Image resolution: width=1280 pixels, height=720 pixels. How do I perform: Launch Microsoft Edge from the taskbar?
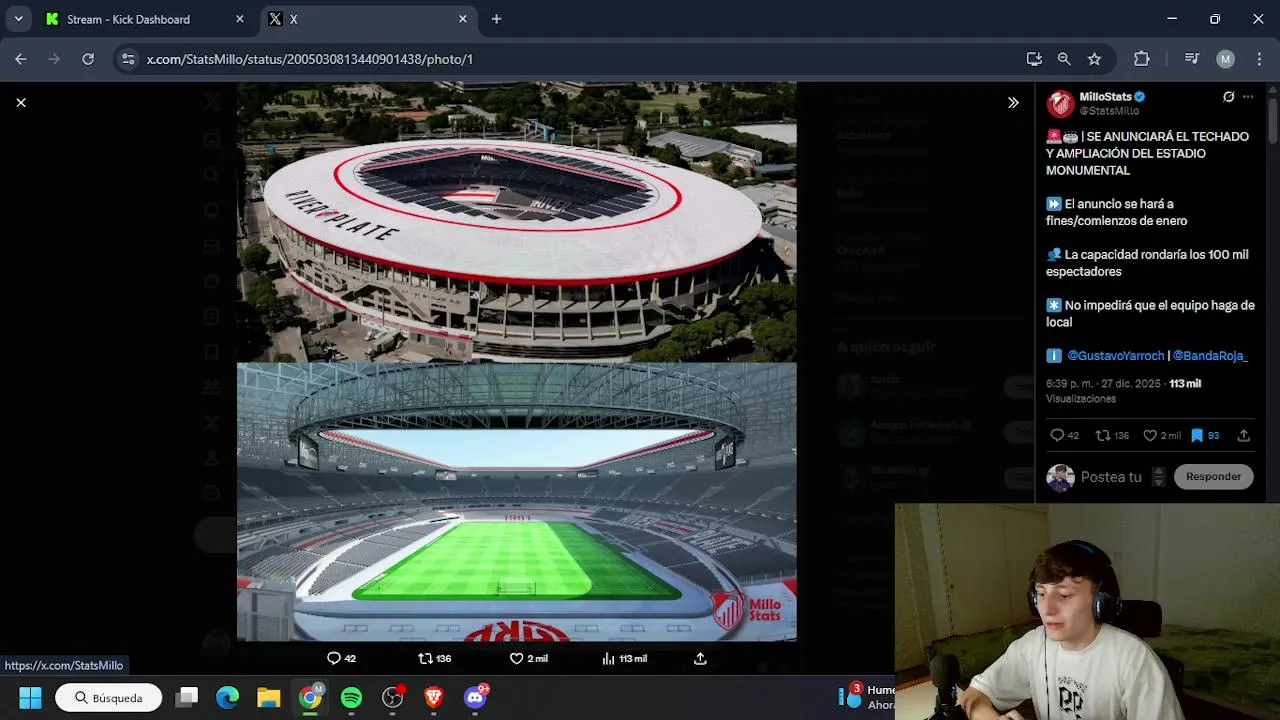pyautogui.click(x=228, y=697)
